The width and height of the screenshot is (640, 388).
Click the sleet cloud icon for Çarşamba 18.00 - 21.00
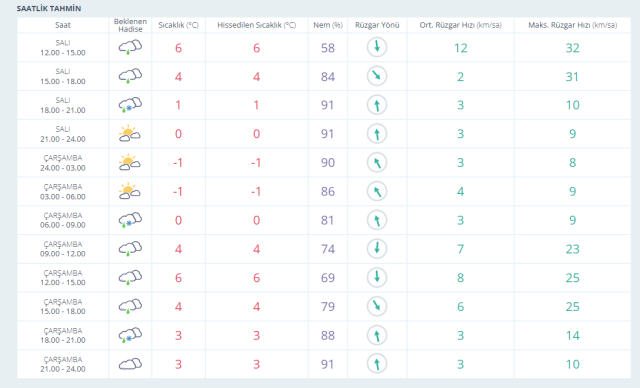130,335
